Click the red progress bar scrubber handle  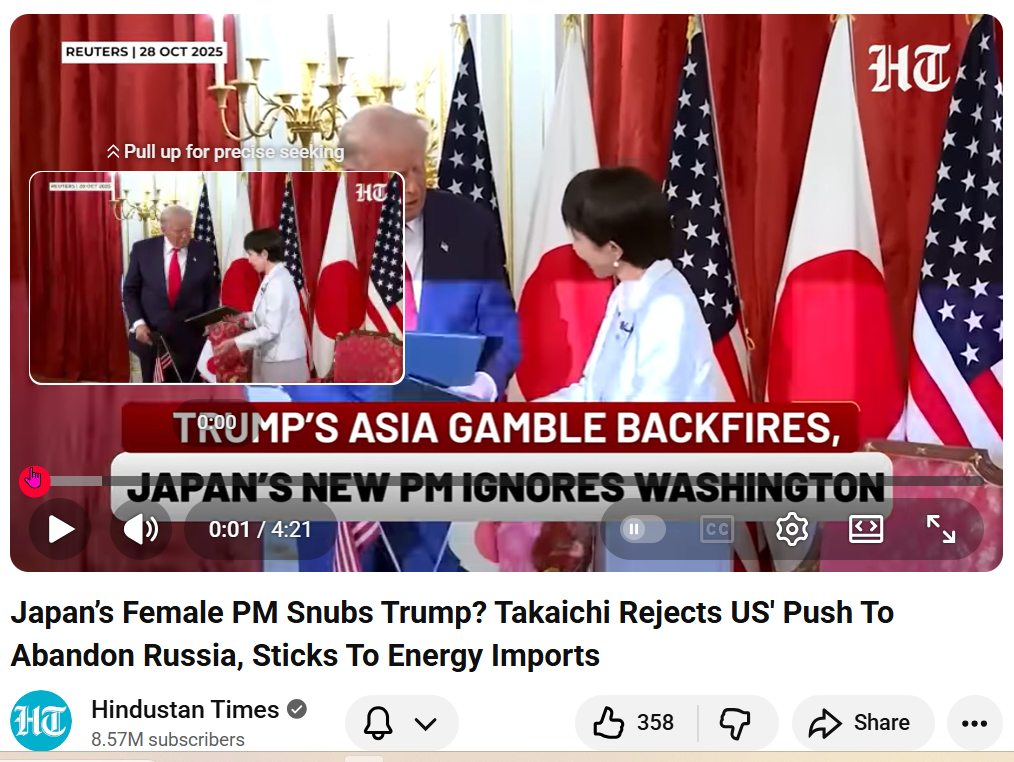coord(34,481)
